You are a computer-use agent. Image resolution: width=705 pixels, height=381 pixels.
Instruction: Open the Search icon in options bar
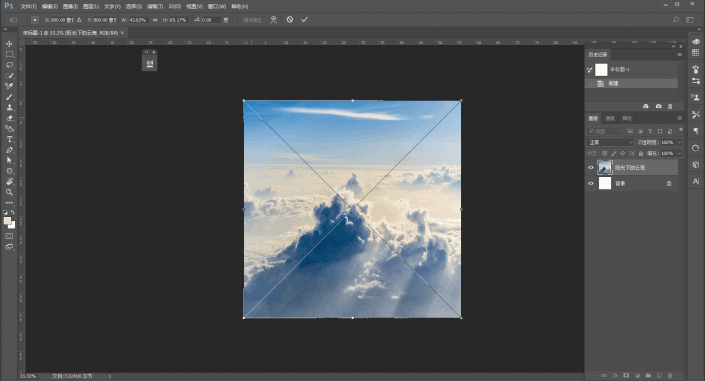point(675,19)
